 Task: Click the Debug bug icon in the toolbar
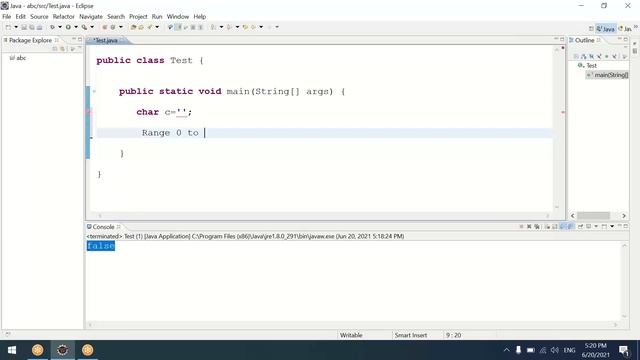point(53,27)
